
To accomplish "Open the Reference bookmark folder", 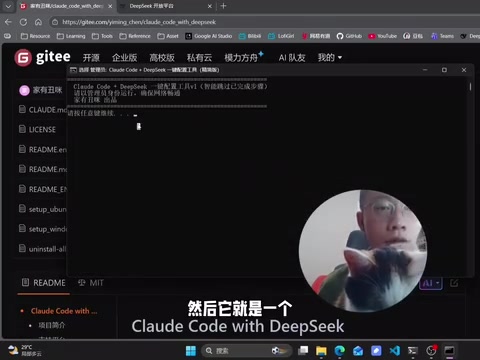I will click(135, 36).
